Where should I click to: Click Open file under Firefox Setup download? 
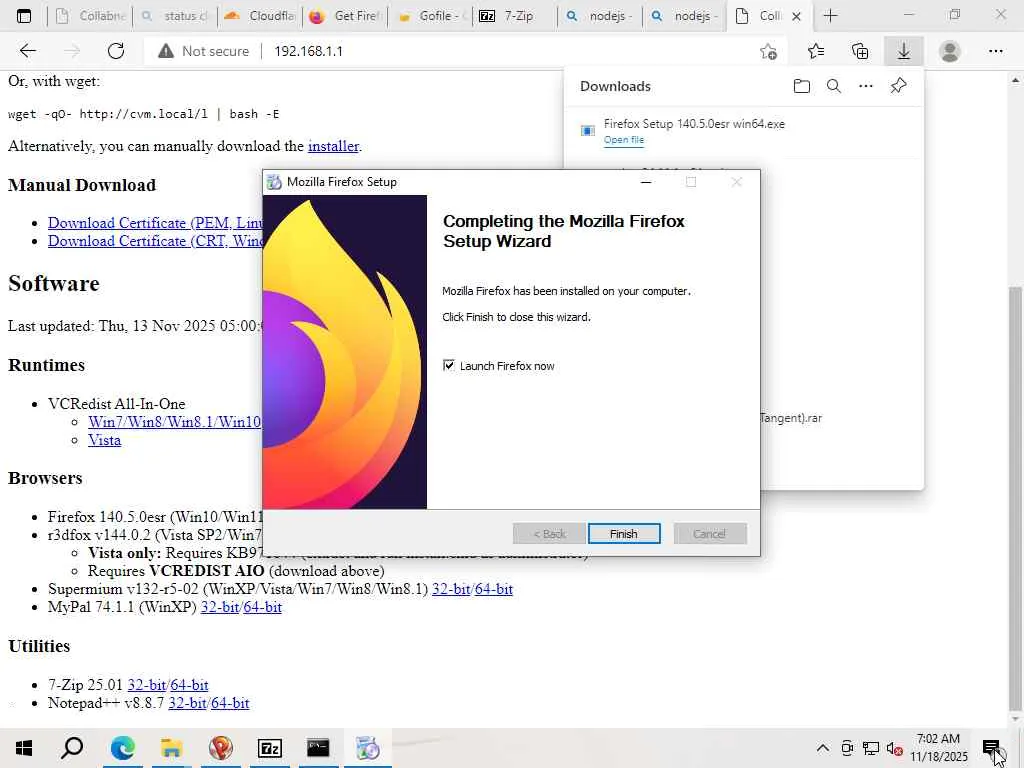tap(624, 140)
